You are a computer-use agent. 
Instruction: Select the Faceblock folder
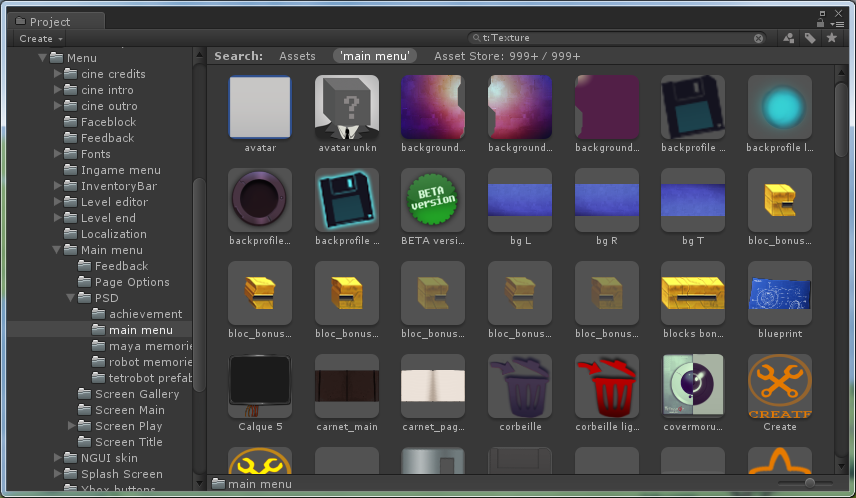[x=100, y=122]
